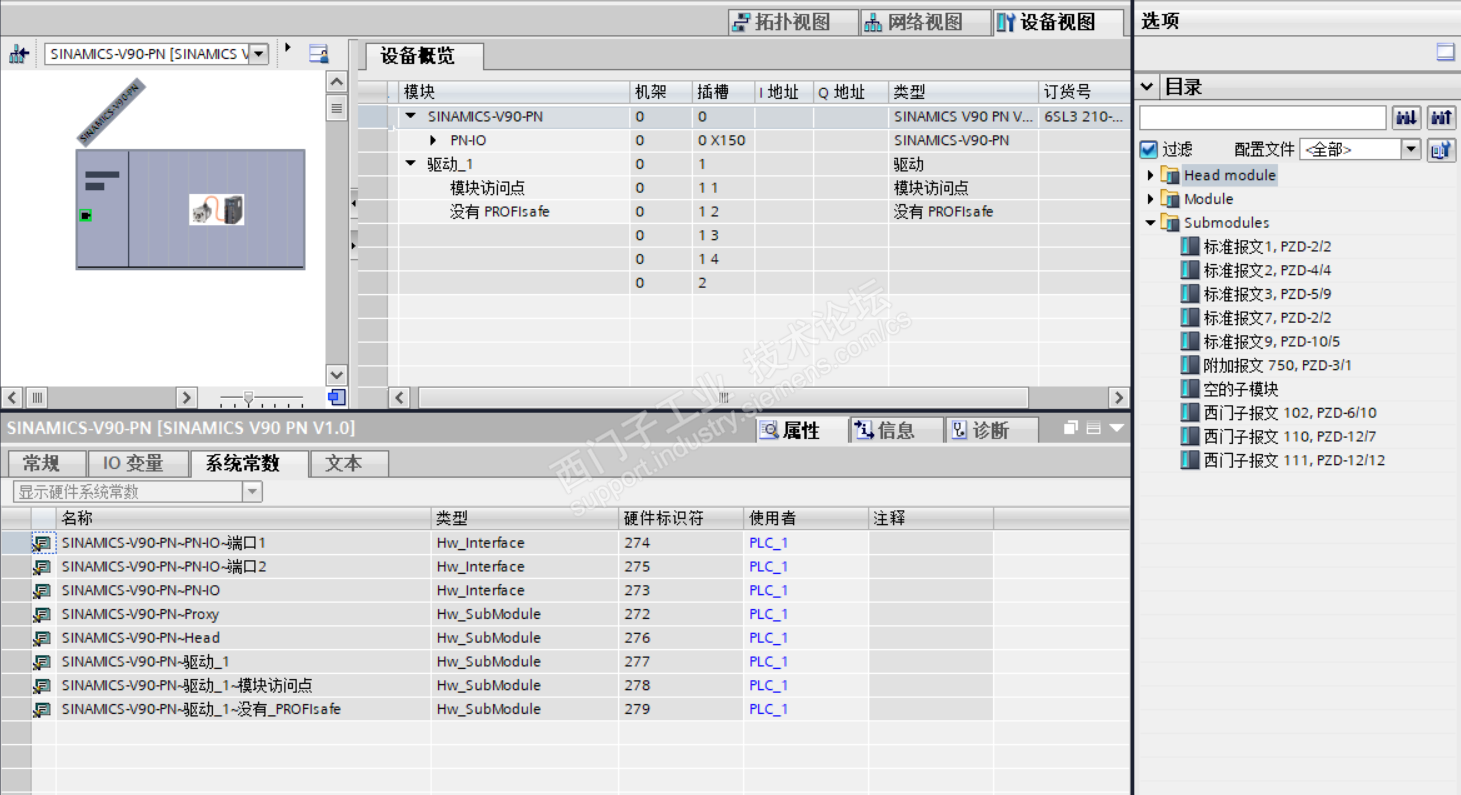Click the 诊断 tab icon

pyautogui.click(x=959, y=431)
